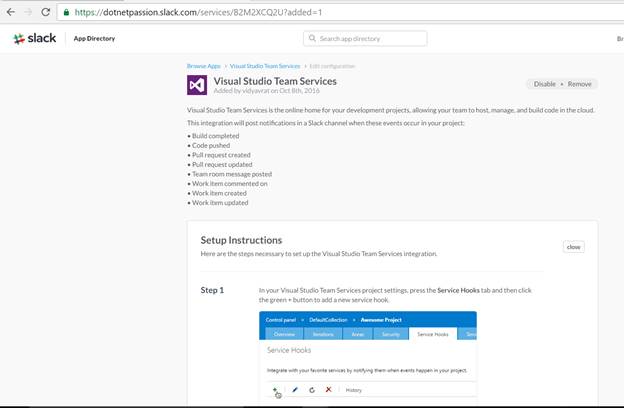The image size is (624, 408).
Task: Close the Setup Instructions panel
Action: pyautogui.click(x=573, y=247)
